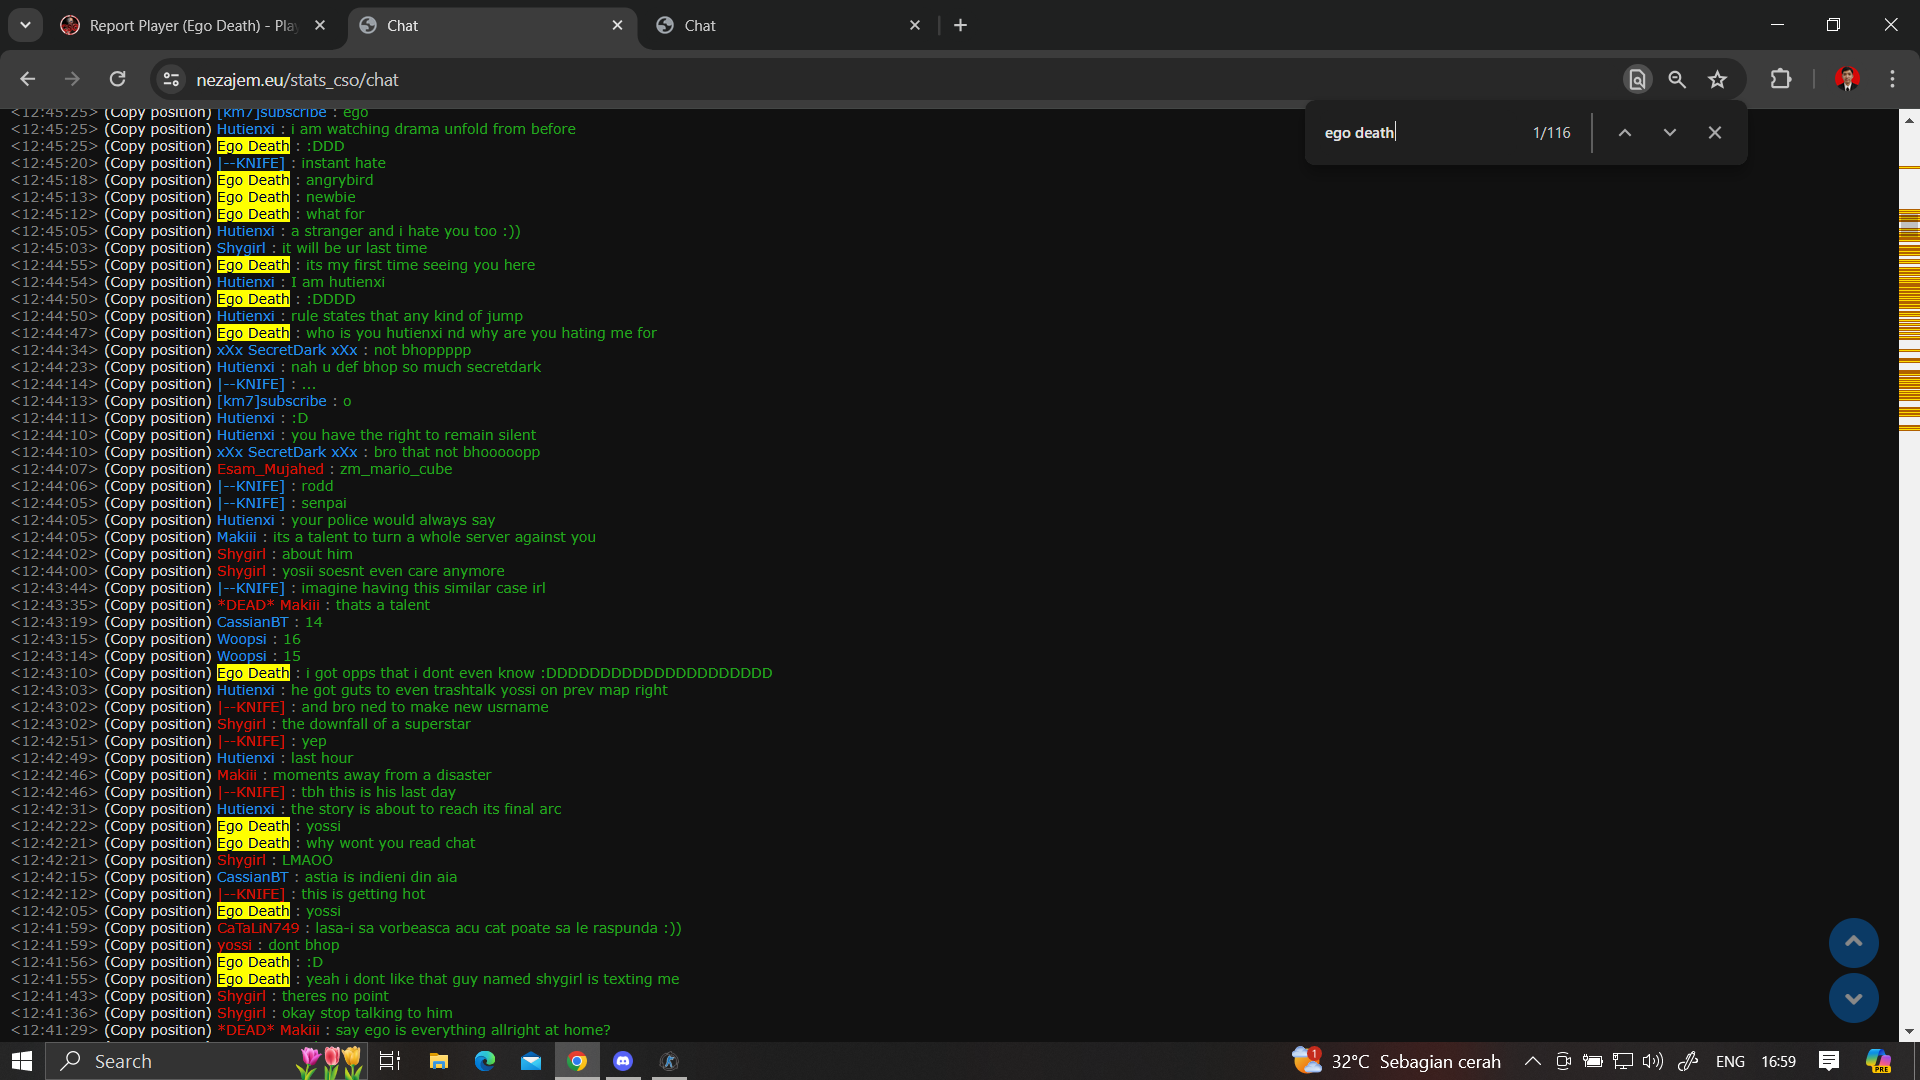
Task: Open a new browser tab
Action: [x=961, y=25]
